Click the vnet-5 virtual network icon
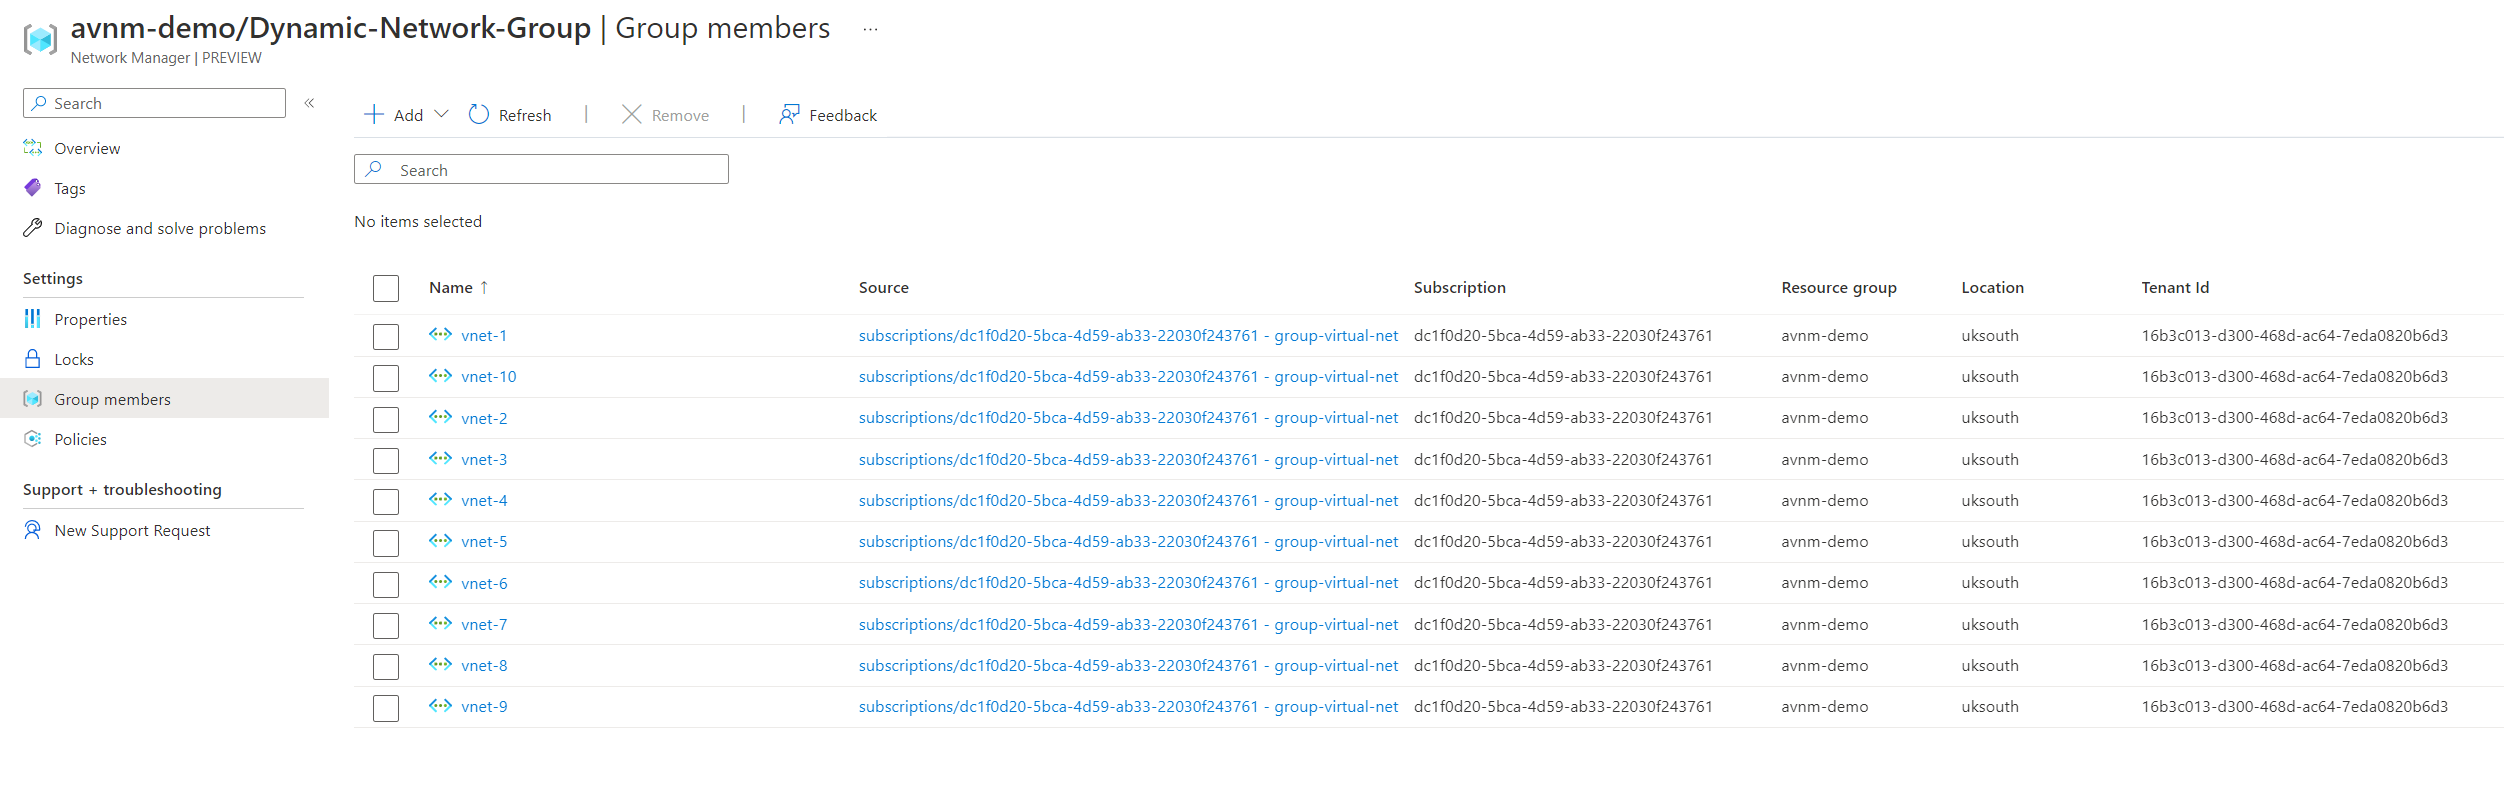 click(x=440, y=541)
